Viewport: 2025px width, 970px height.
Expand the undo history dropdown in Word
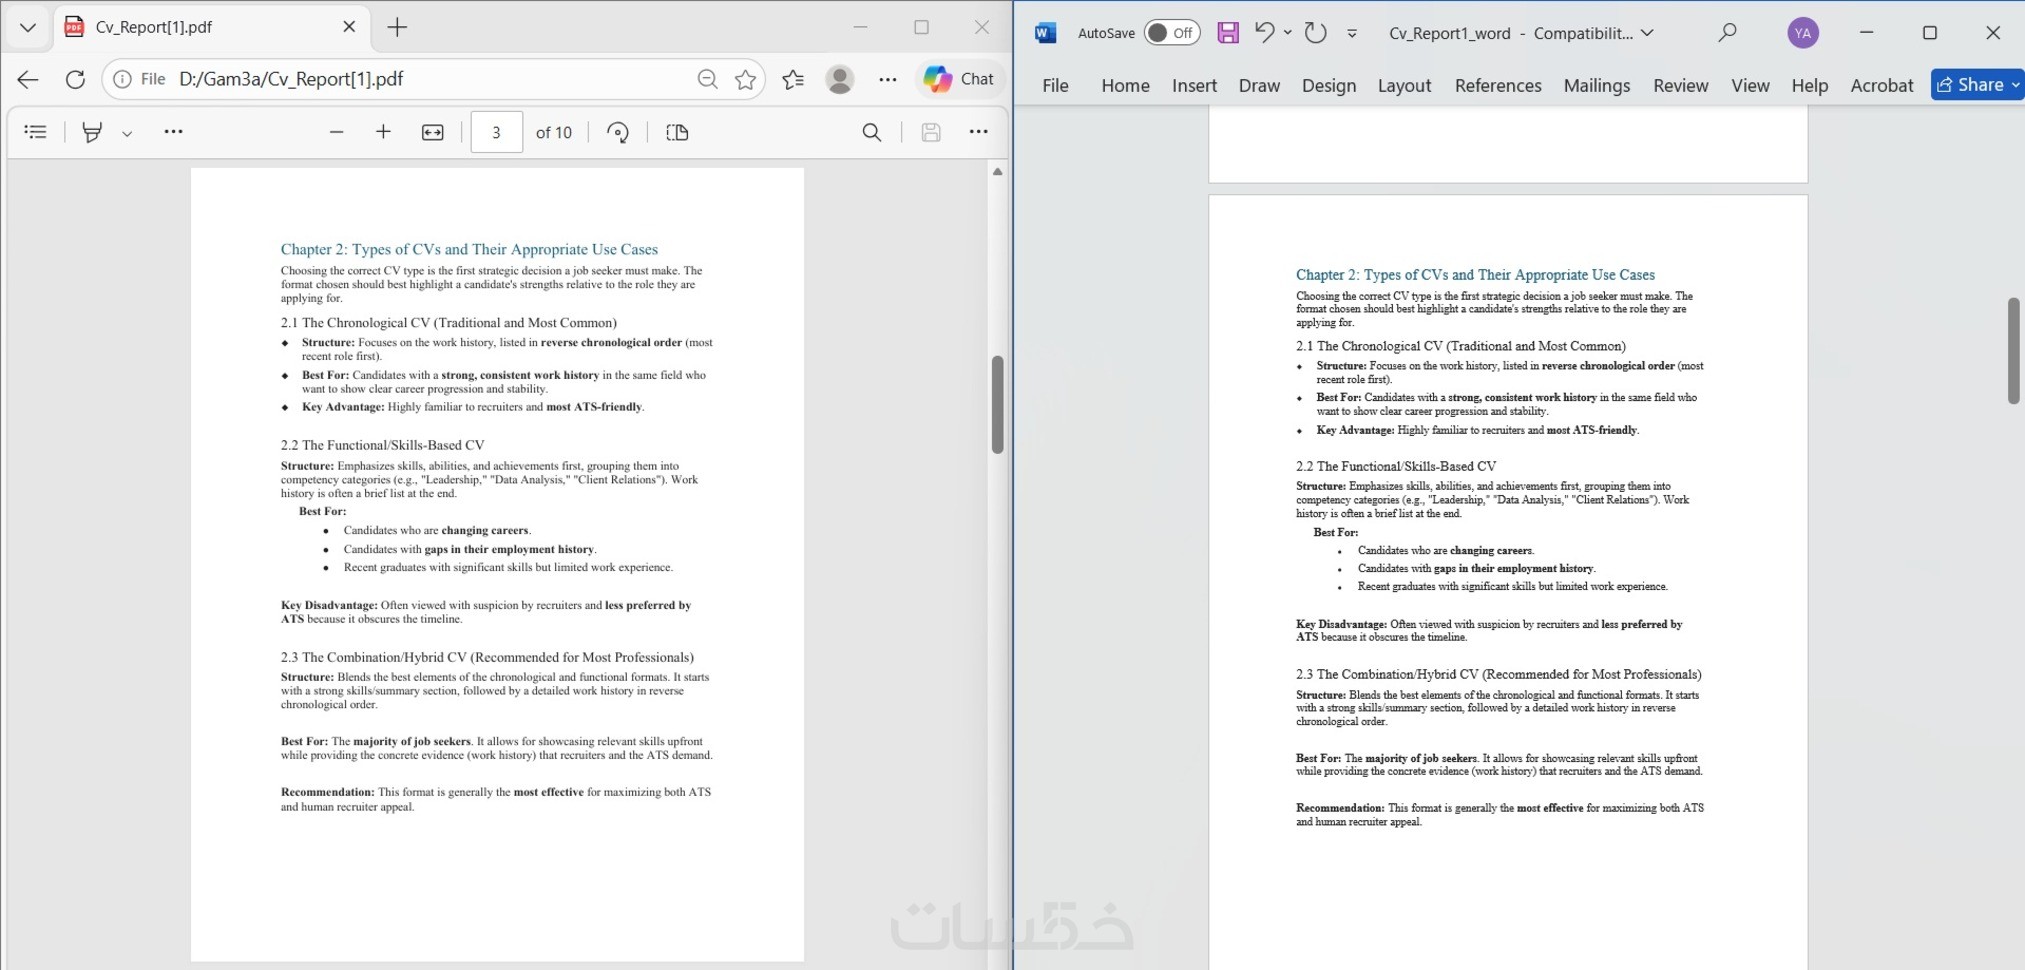click(x=1288, y=33)
